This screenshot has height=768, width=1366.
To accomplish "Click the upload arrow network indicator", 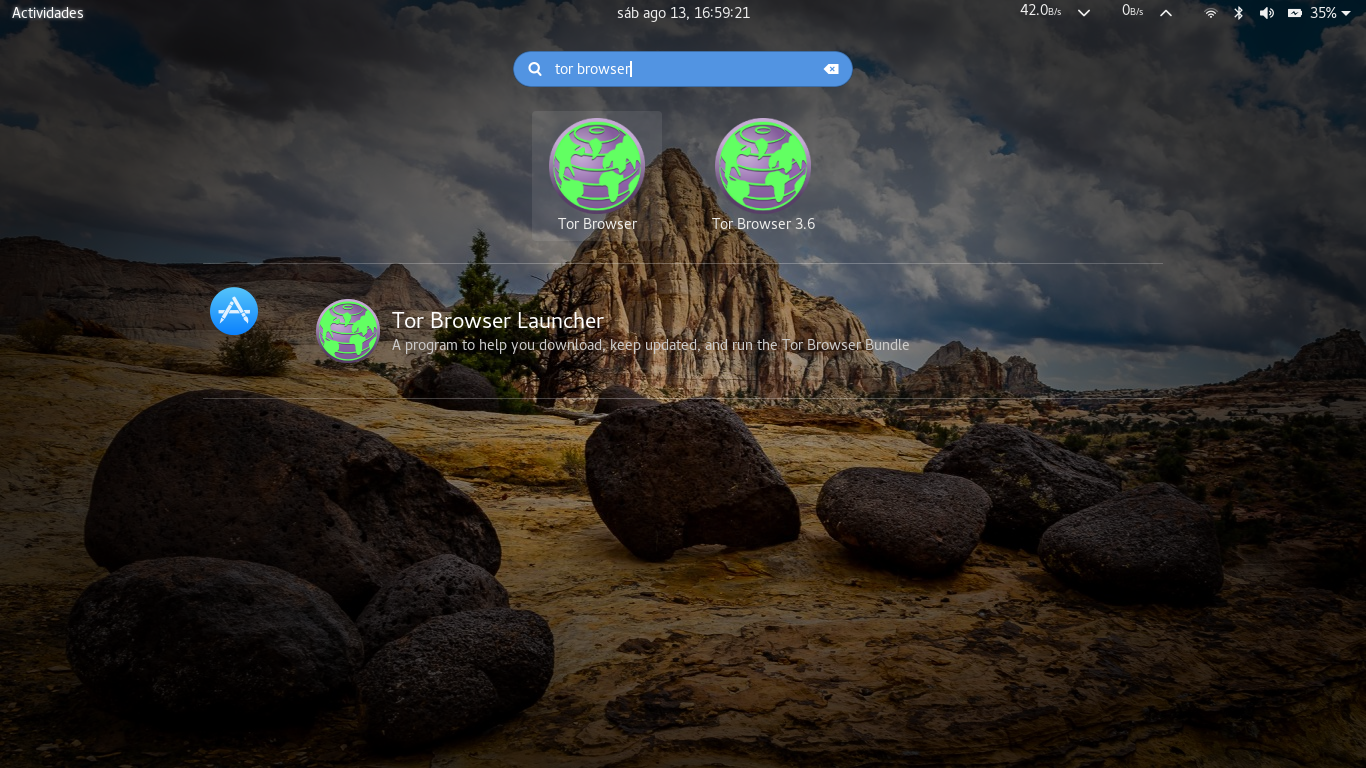I will pos(1166,13).
